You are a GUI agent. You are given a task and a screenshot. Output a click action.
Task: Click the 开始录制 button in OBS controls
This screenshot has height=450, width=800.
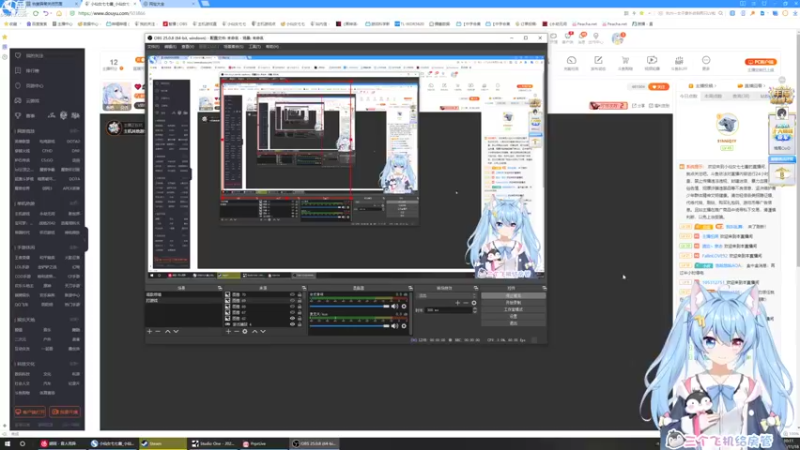[x=513, y=303]
